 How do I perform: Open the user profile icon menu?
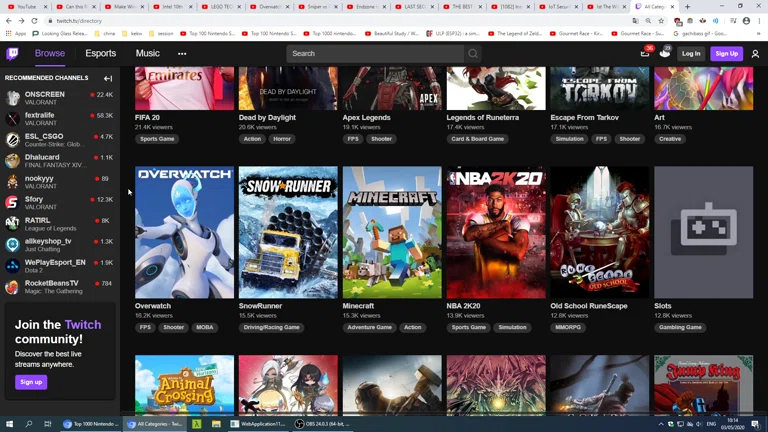click(x=755, y=54)
